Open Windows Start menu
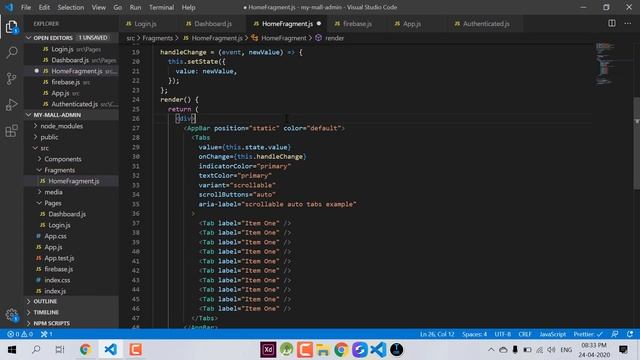Image resolution: width=640 pixels, height=360 pixels. [12, 349]
